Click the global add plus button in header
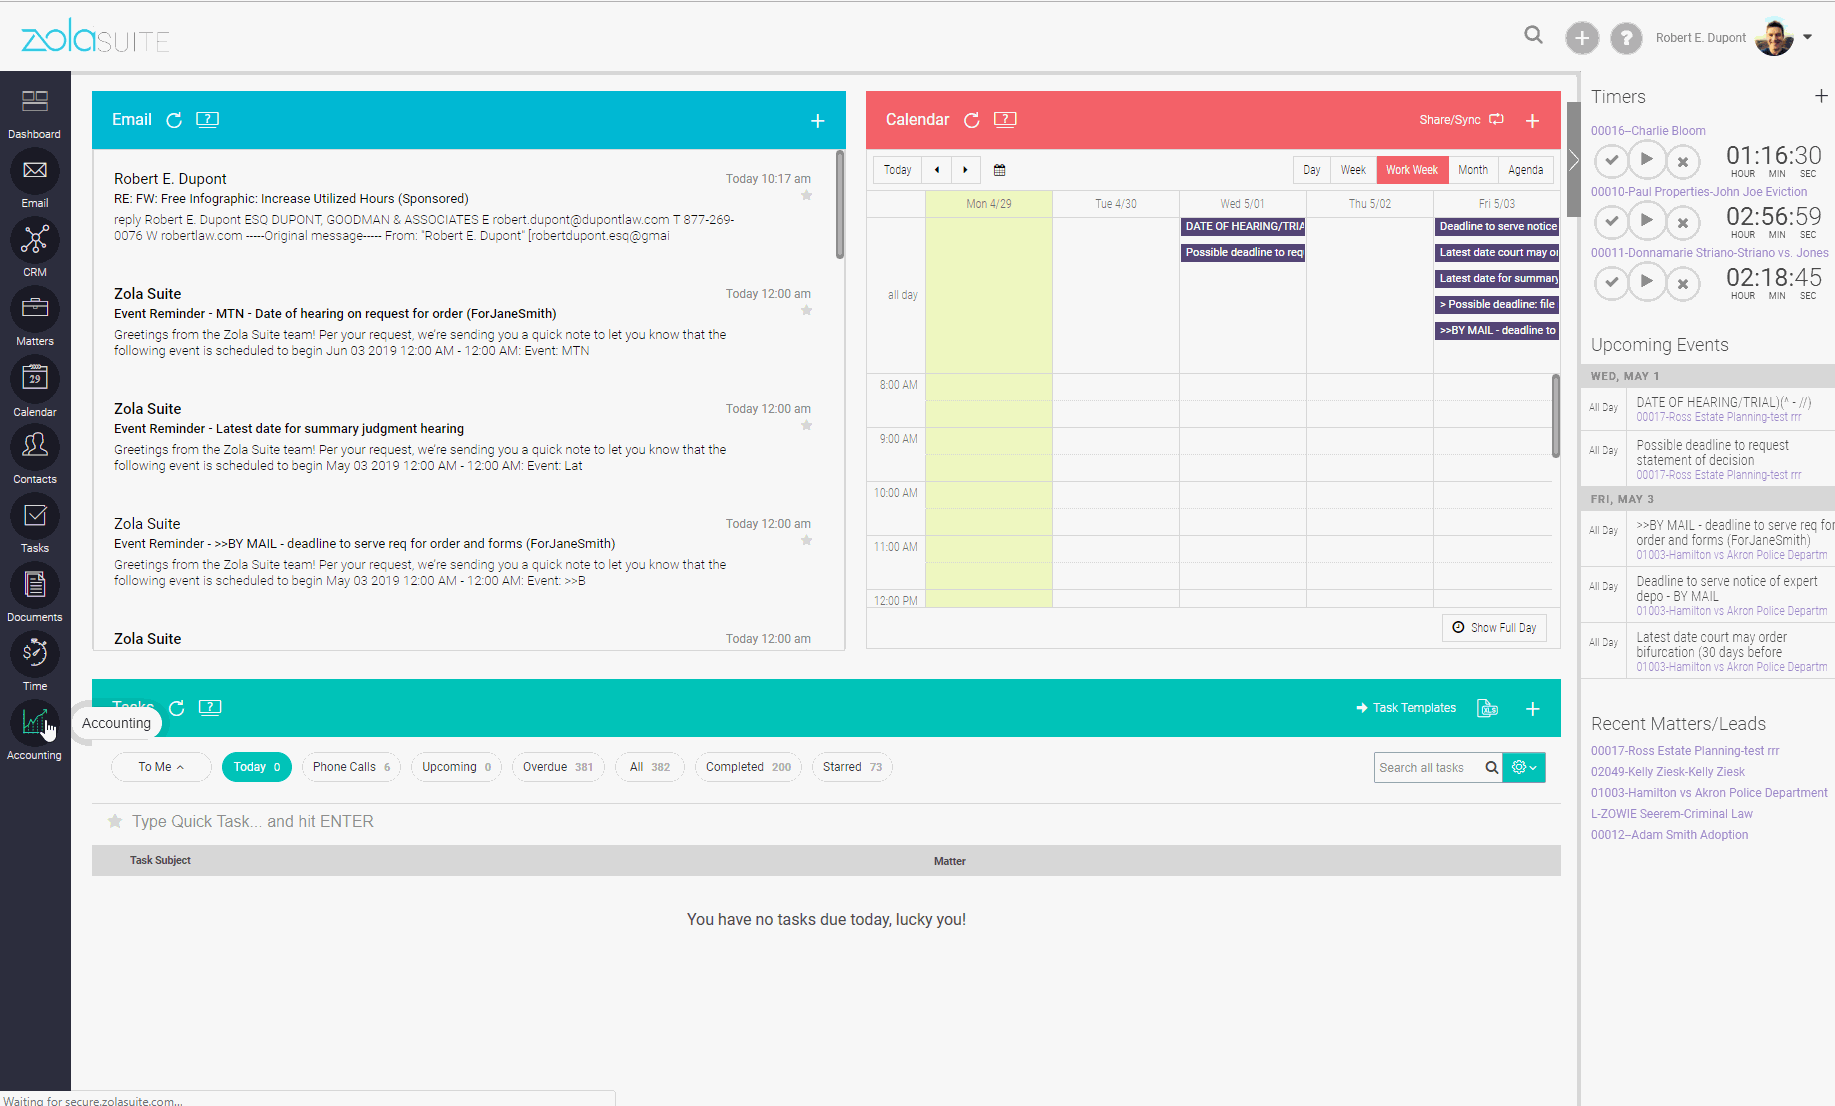The height and width of the screenshot is (1106, 1835). click(x=1582, y=38)
